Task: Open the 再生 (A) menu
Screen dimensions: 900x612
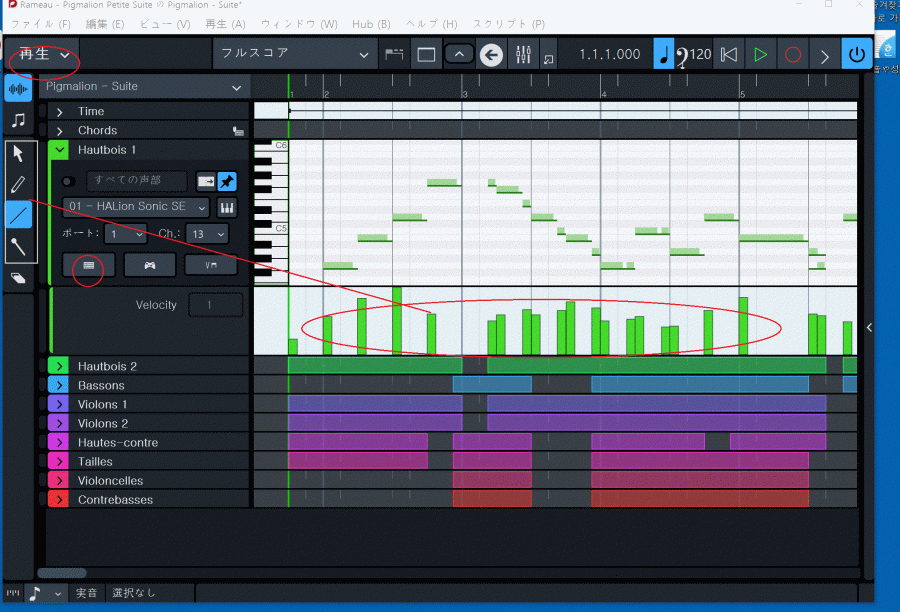Action: click(225, 24)
